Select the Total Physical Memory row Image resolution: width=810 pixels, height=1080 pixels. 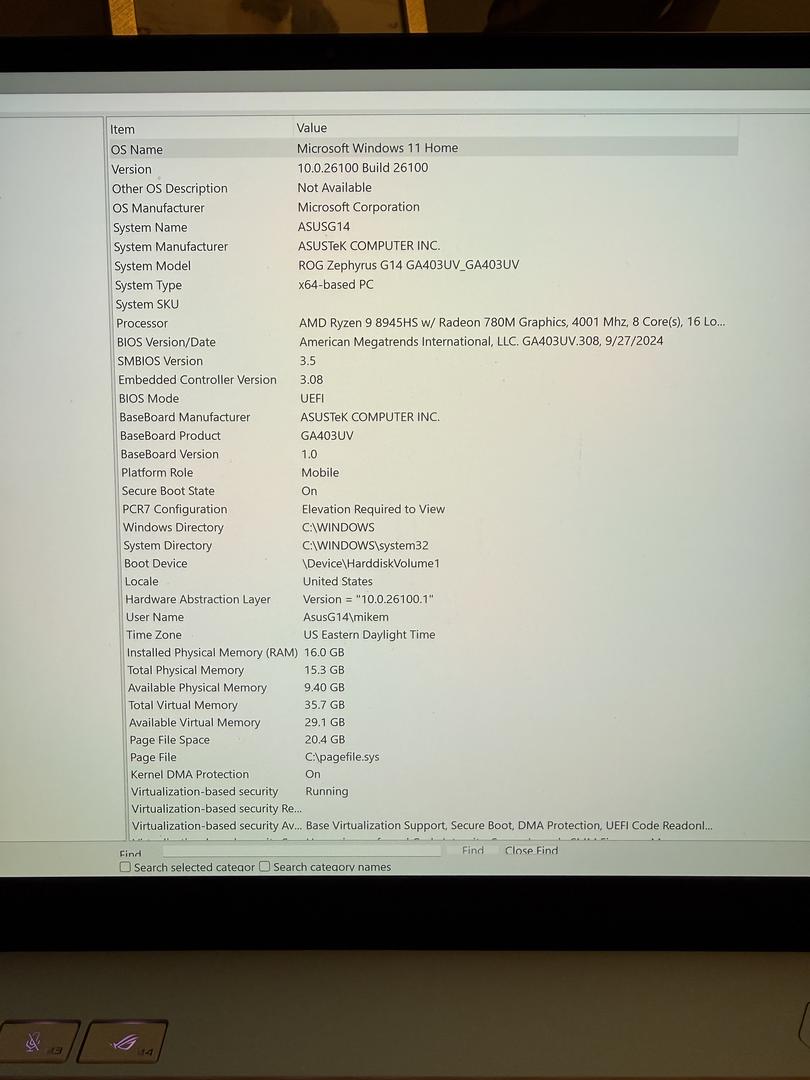pyautogui.click(x=424, y=669)
